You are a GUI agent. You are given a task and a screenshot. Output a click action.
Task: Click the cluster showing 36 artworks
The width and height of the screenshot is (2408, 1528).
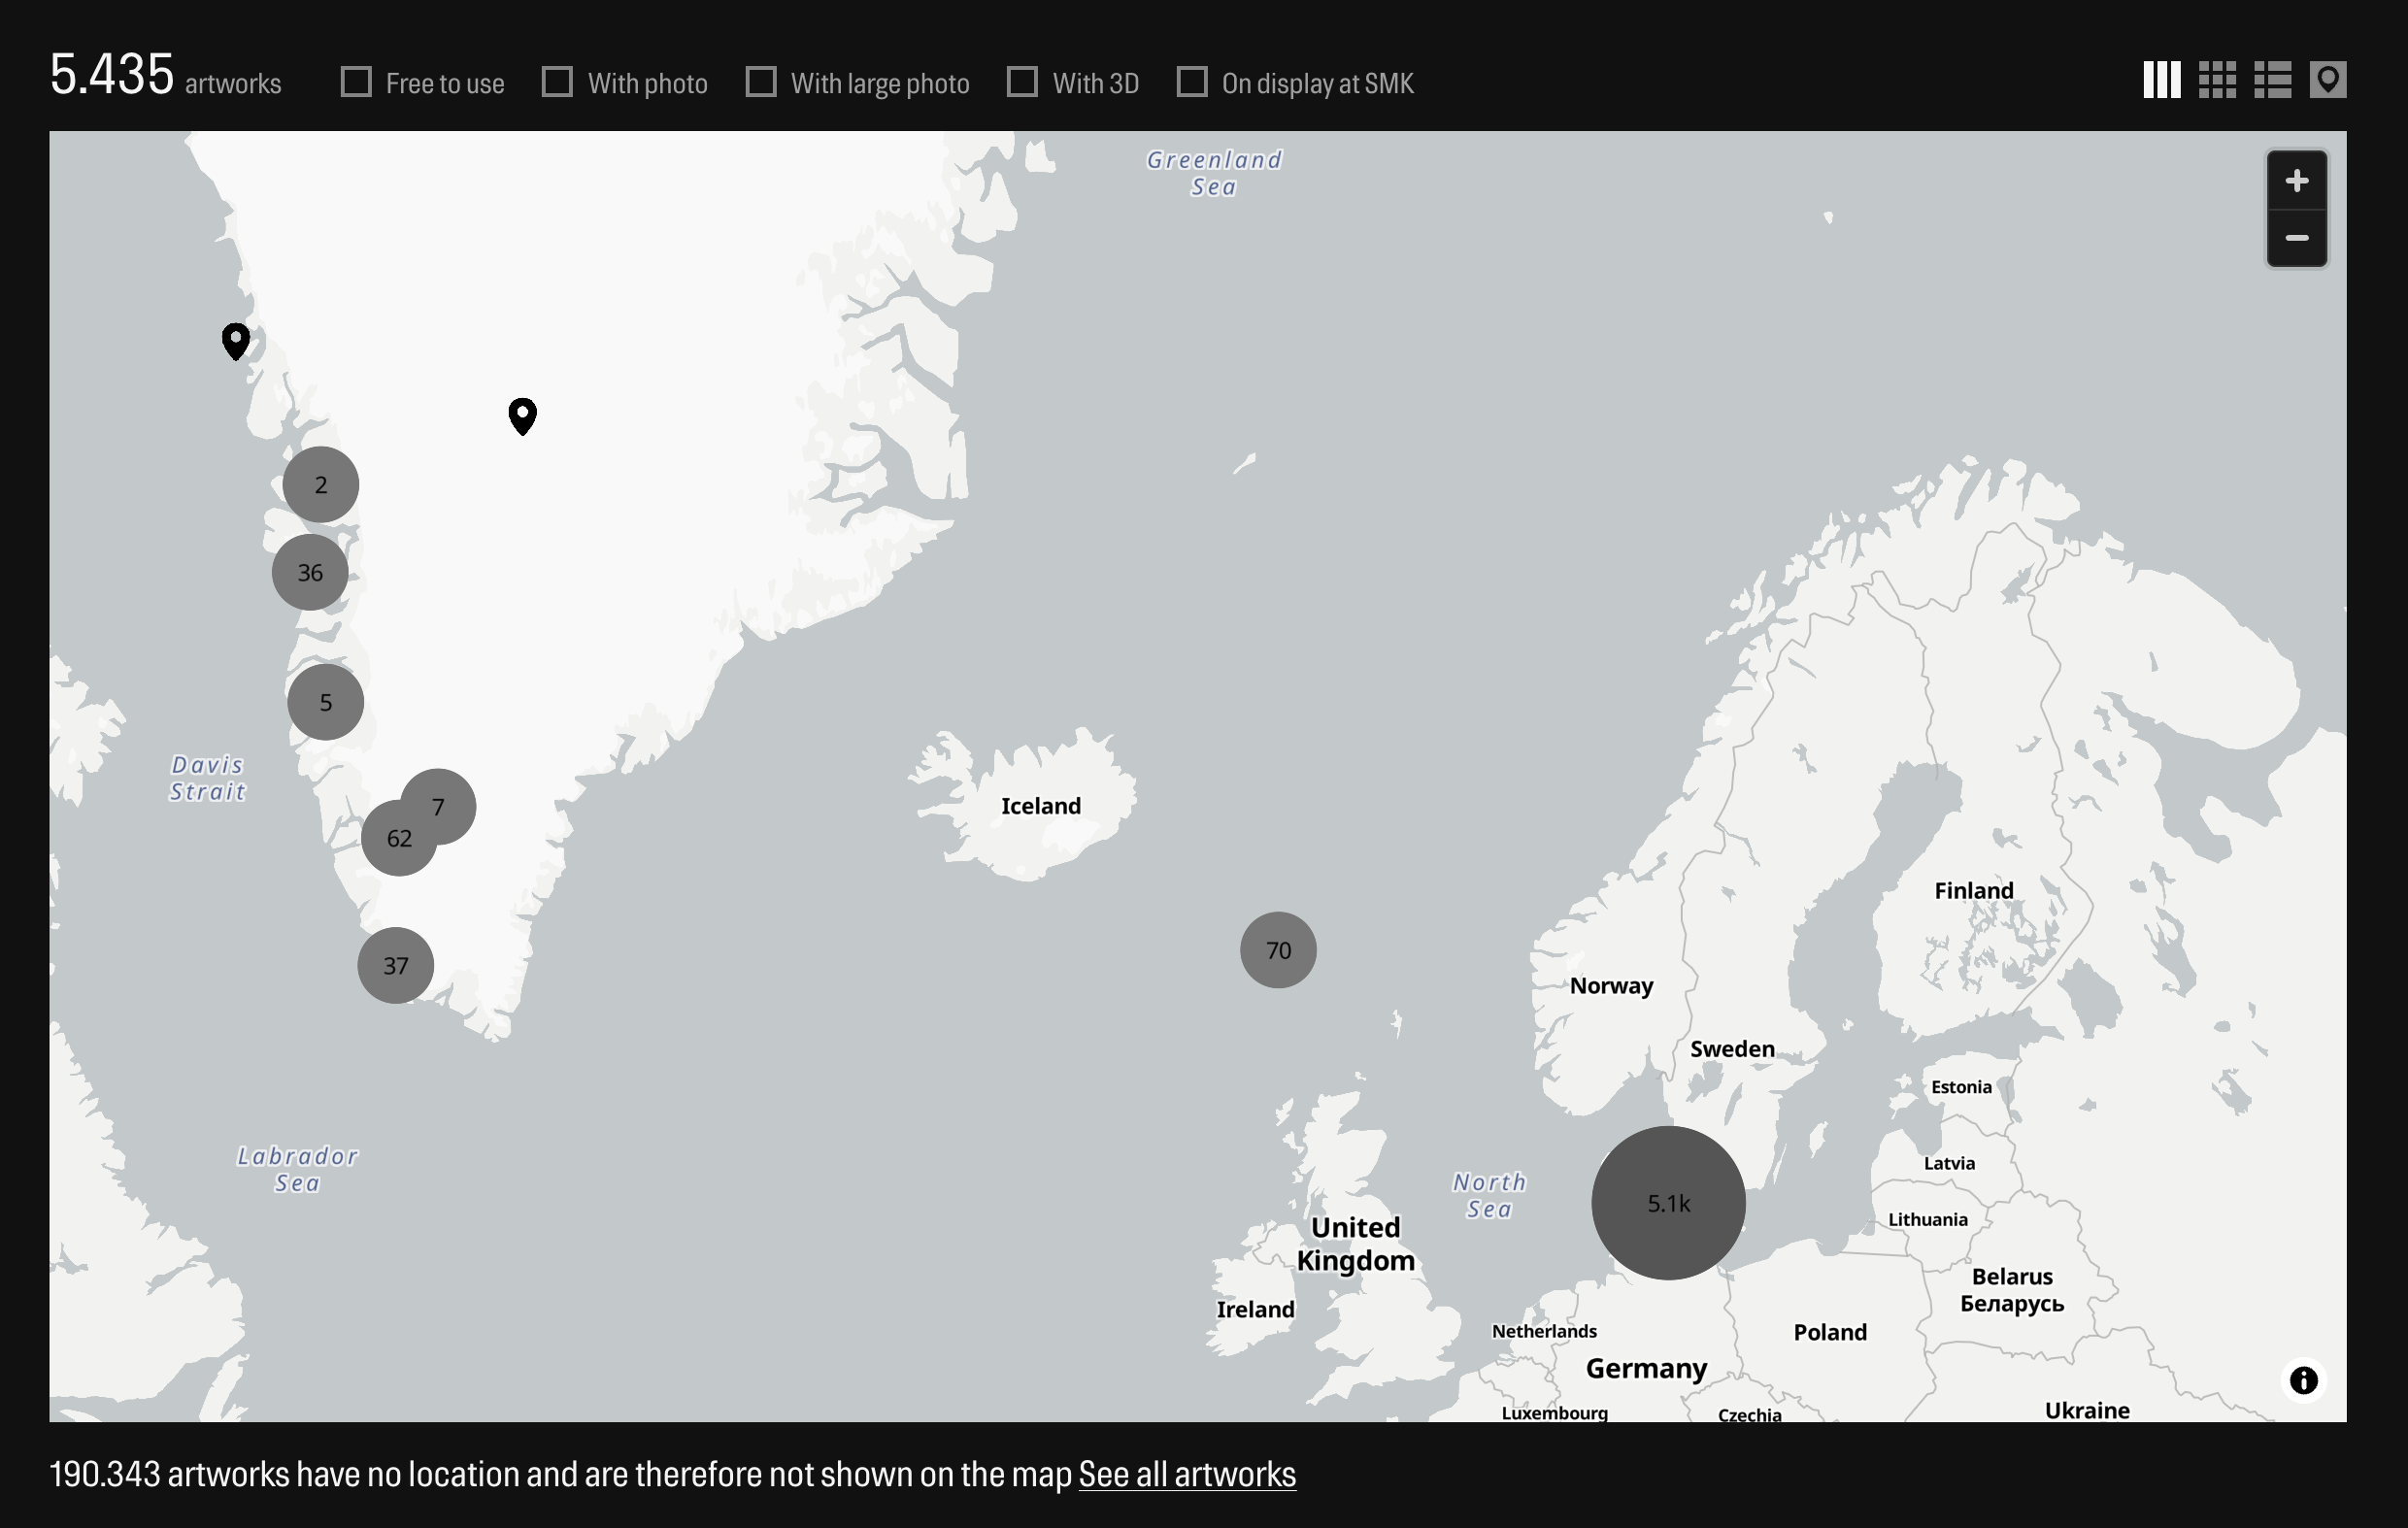click(x=310, y=572)
